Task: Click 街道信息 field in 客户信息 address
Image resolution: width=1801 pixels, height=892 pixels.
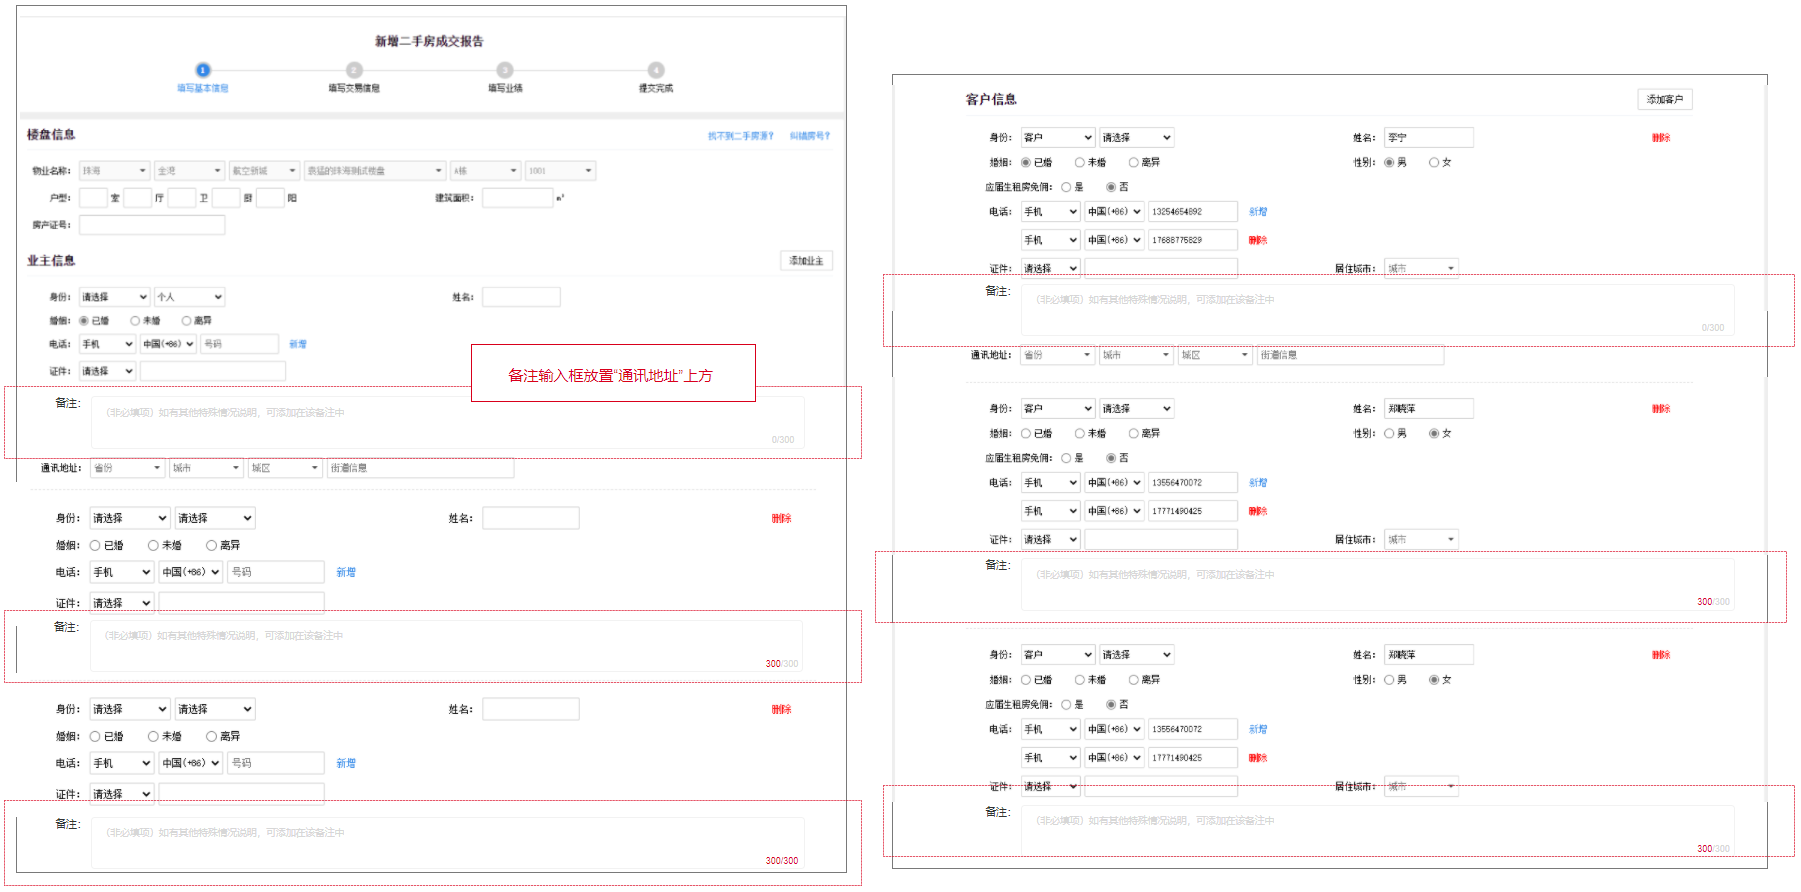Action: point(1350,355)
